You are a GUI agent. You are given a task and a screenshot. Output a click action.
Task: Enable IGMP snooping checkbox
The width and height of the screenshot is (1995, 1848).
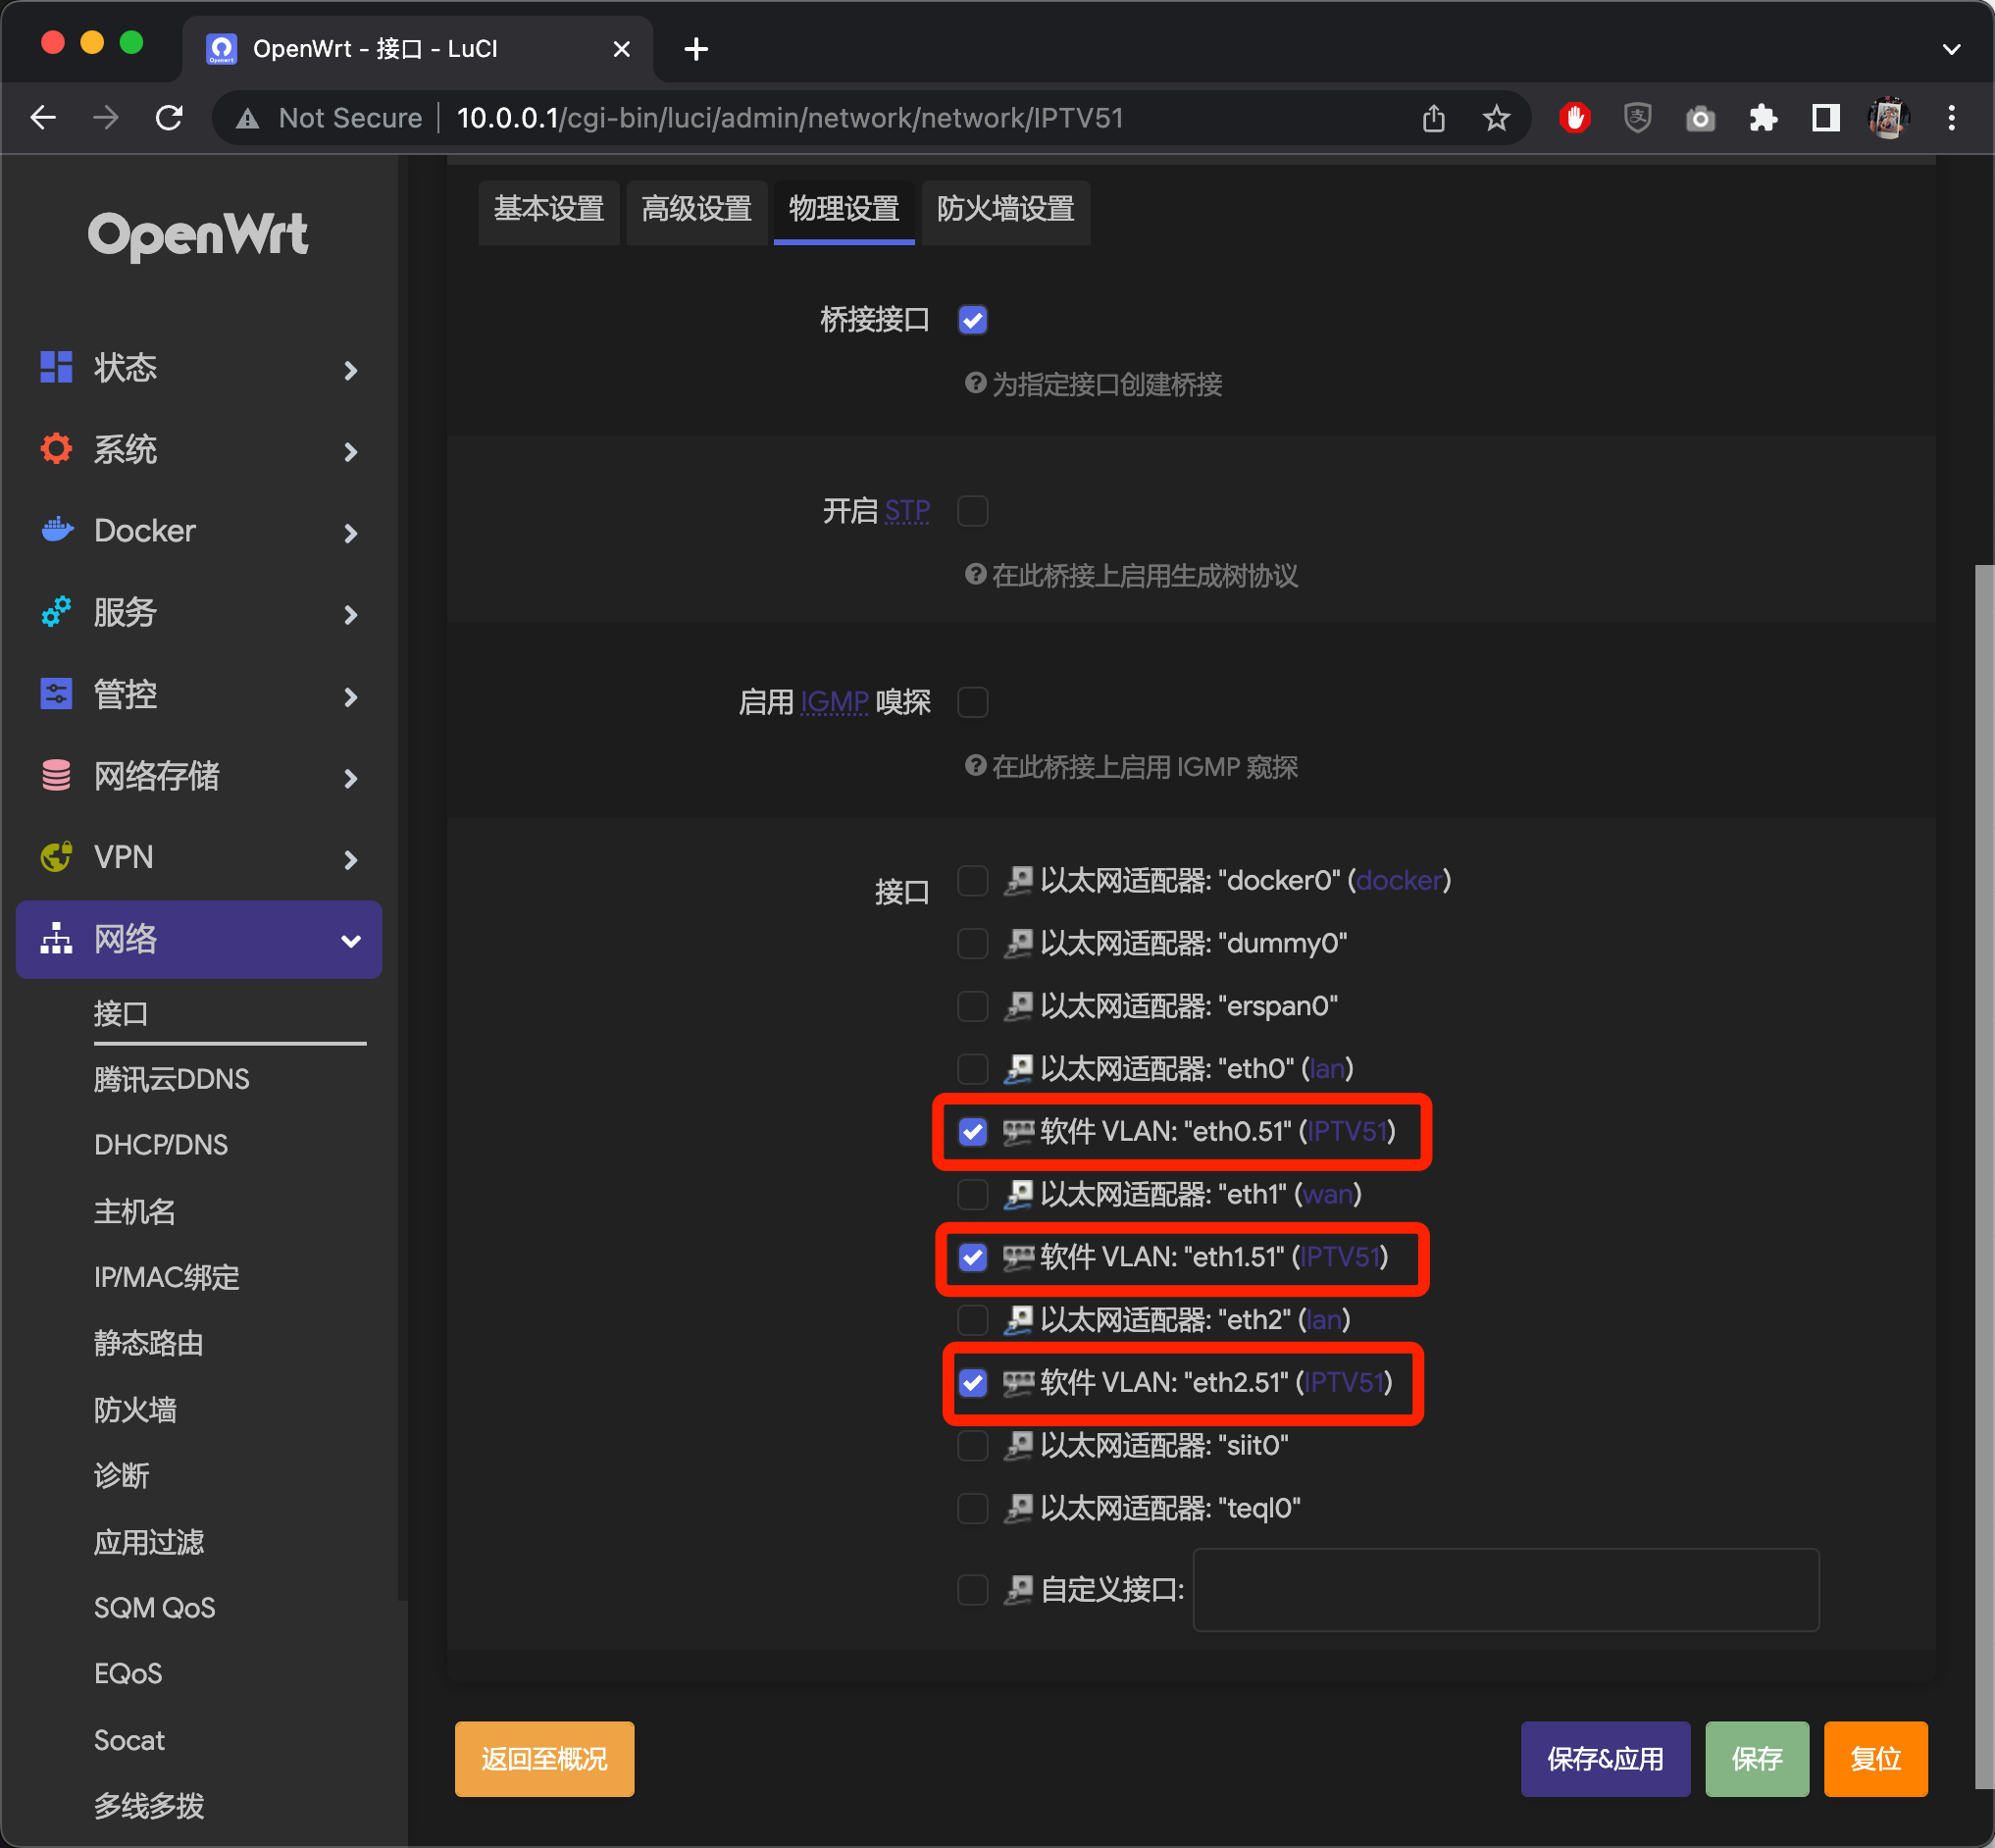tap(971, 701)
